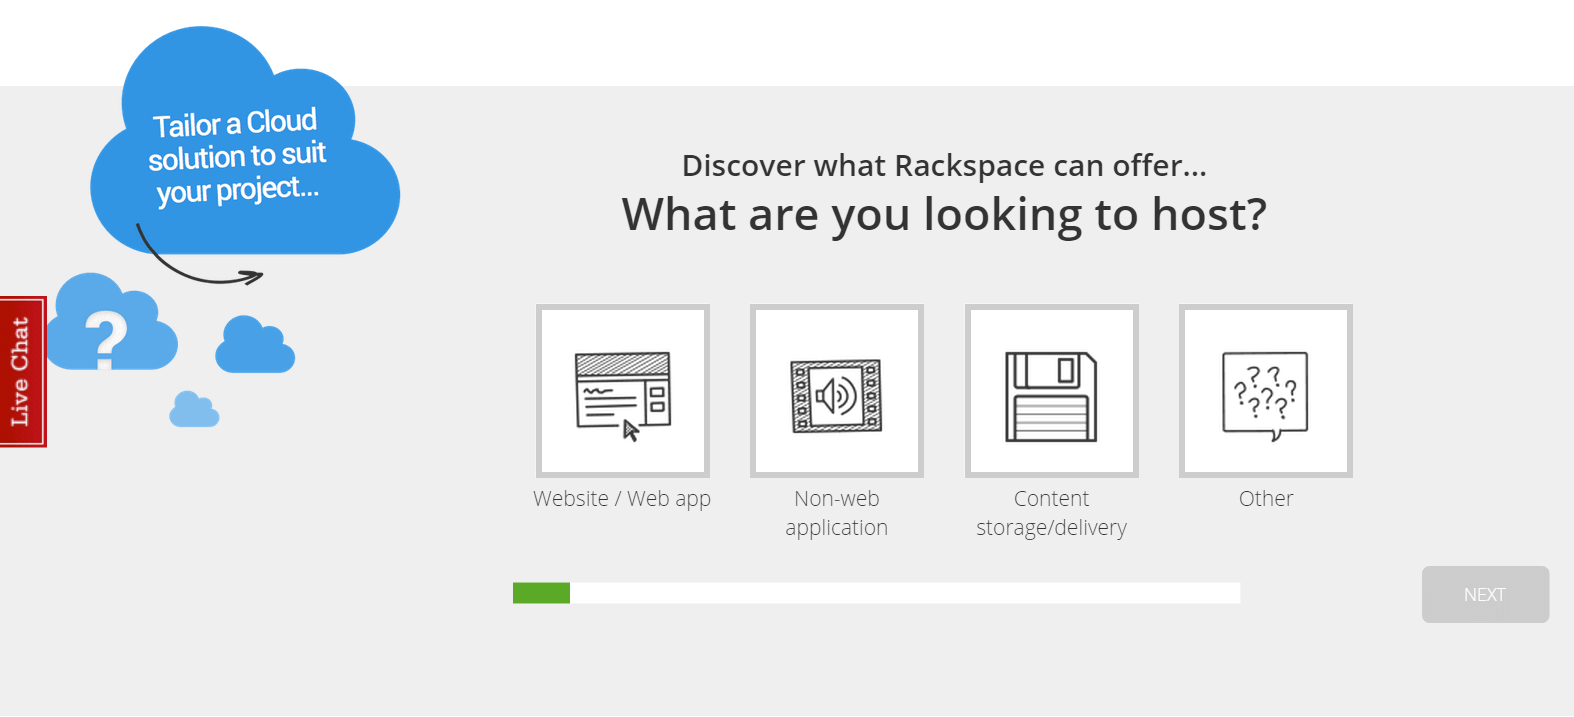Click the 'Content storage/delivery' text label
This screenshot has height=717, width=1574.
click(x=1051, y=513)
